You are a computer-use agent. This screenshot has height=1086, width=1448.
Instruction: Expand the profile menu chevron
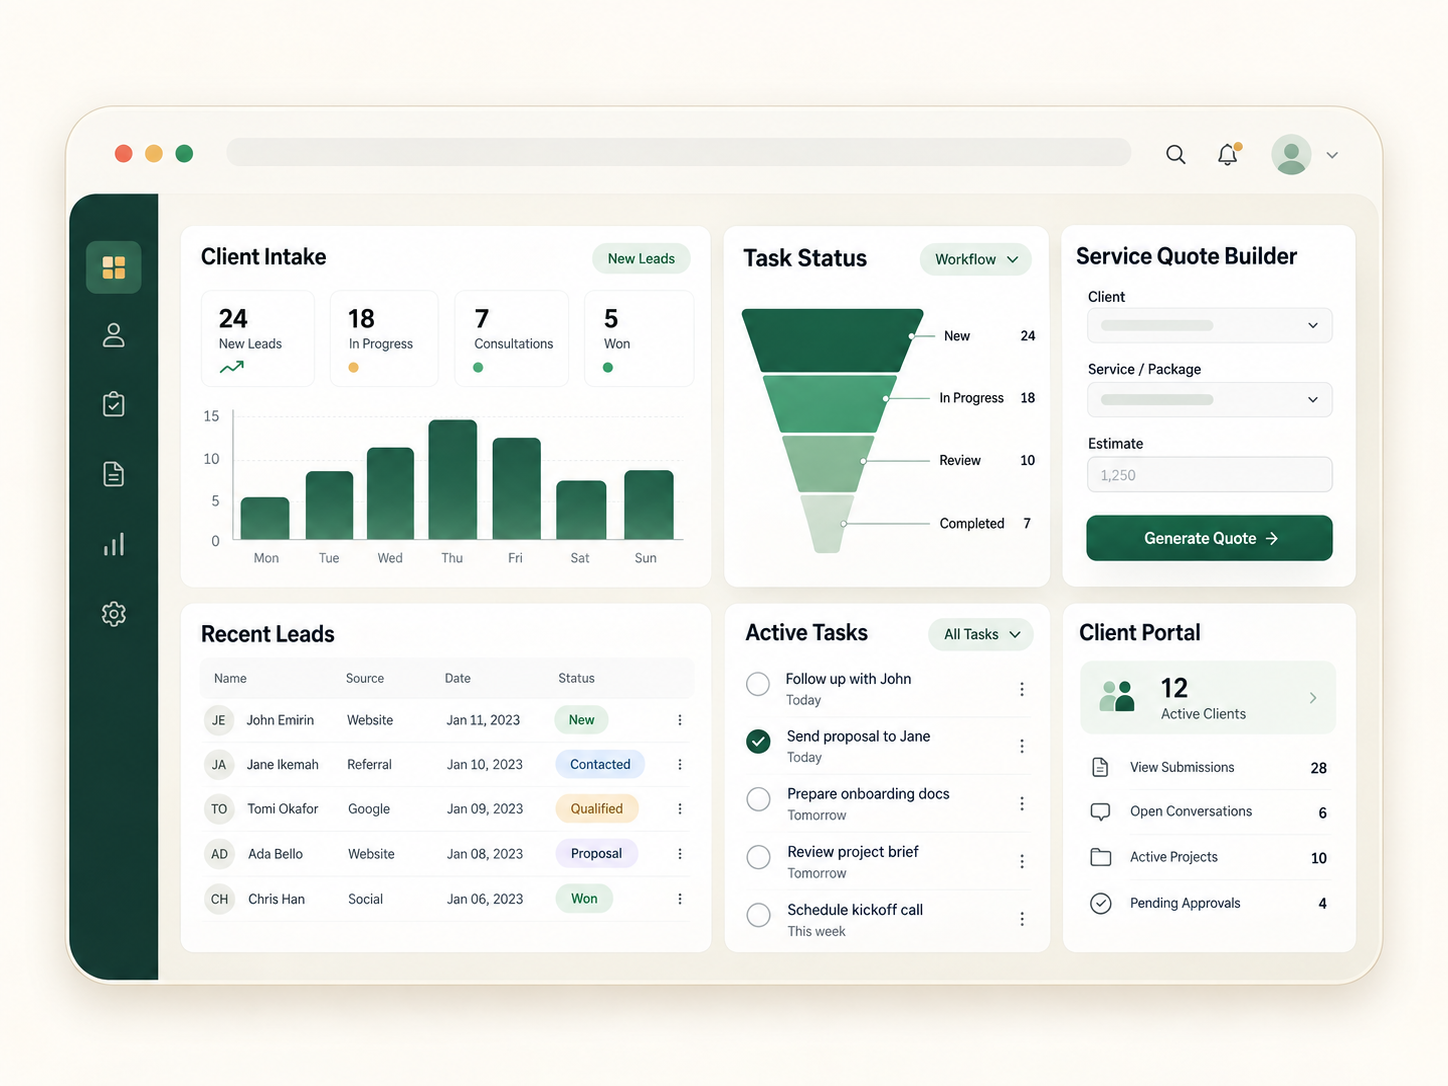click(1332, 155)
